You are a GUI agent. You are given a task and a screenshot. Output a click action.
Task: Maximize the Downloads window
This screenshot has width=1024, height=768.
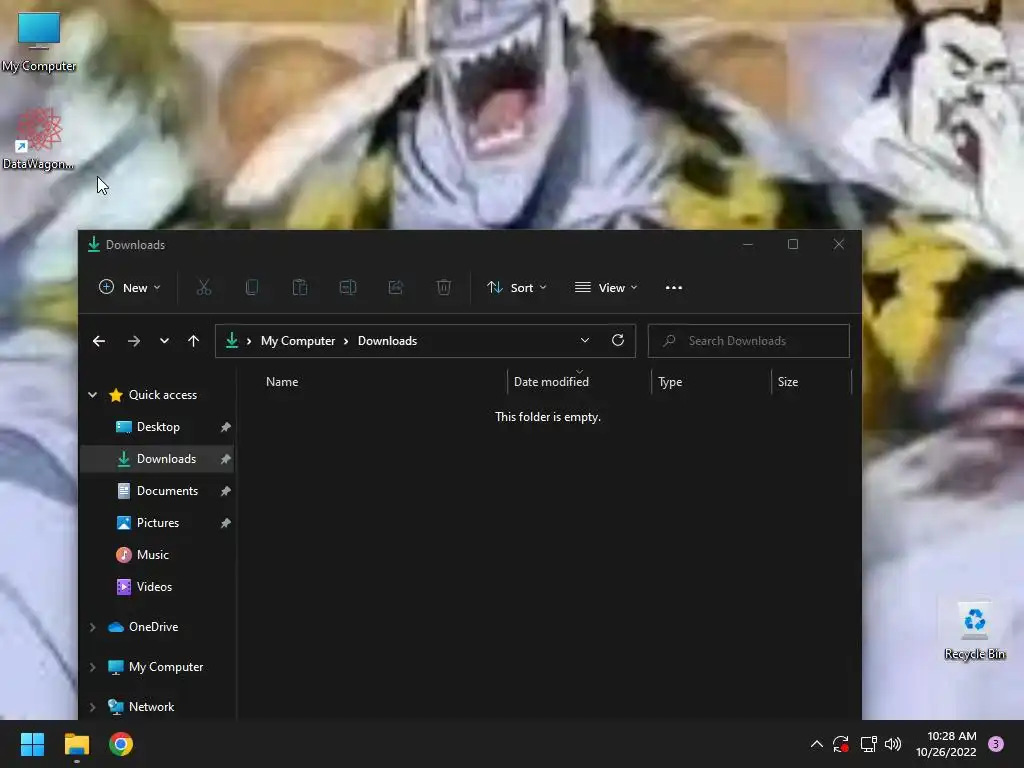click(x=793, y=244)
